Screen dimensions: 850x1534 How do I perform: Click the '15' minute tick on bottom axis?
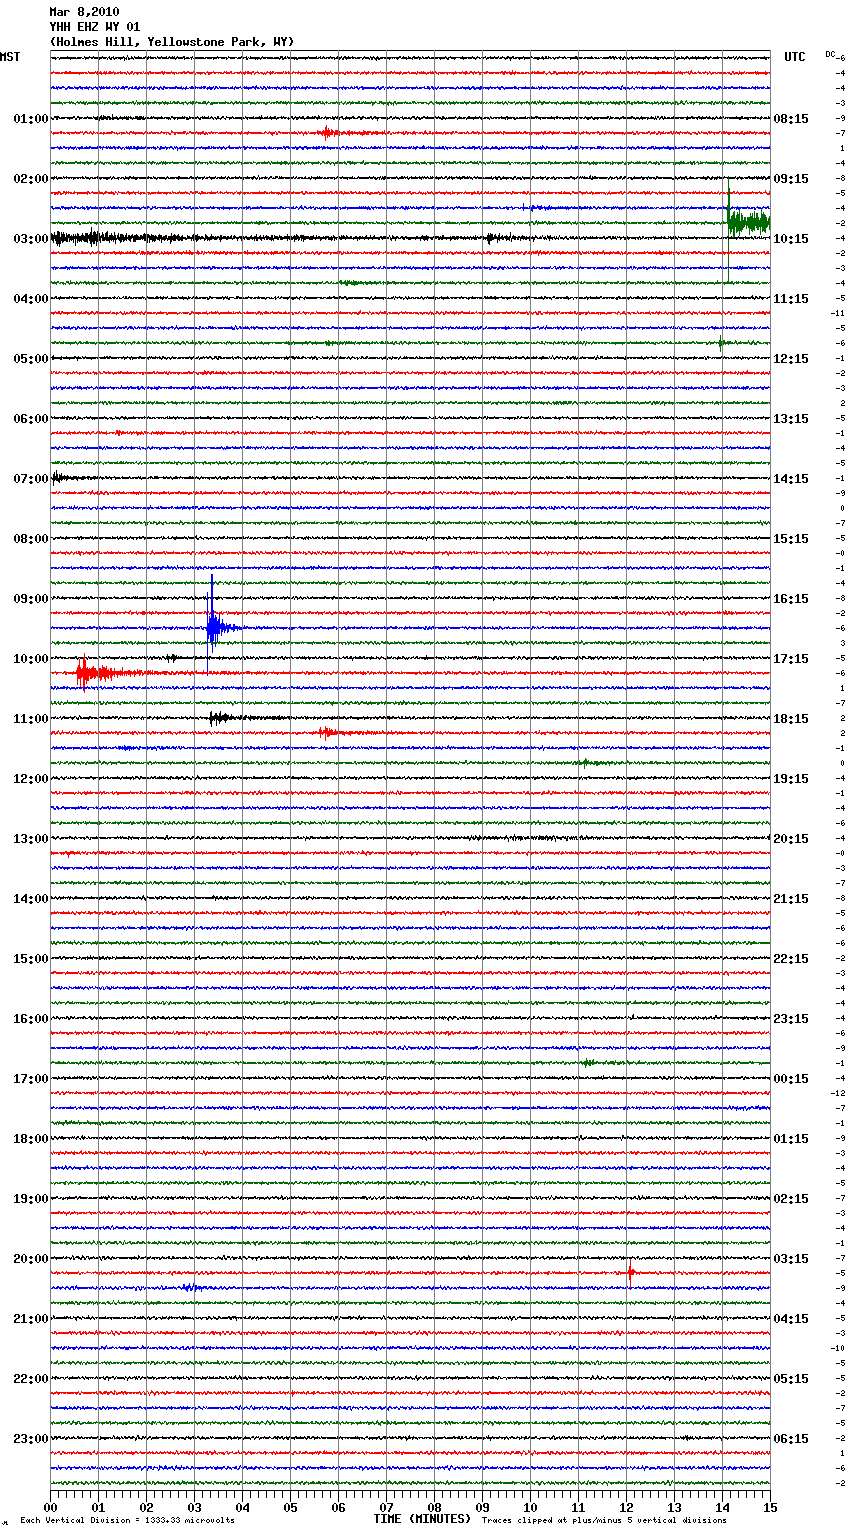point(770,1507)
